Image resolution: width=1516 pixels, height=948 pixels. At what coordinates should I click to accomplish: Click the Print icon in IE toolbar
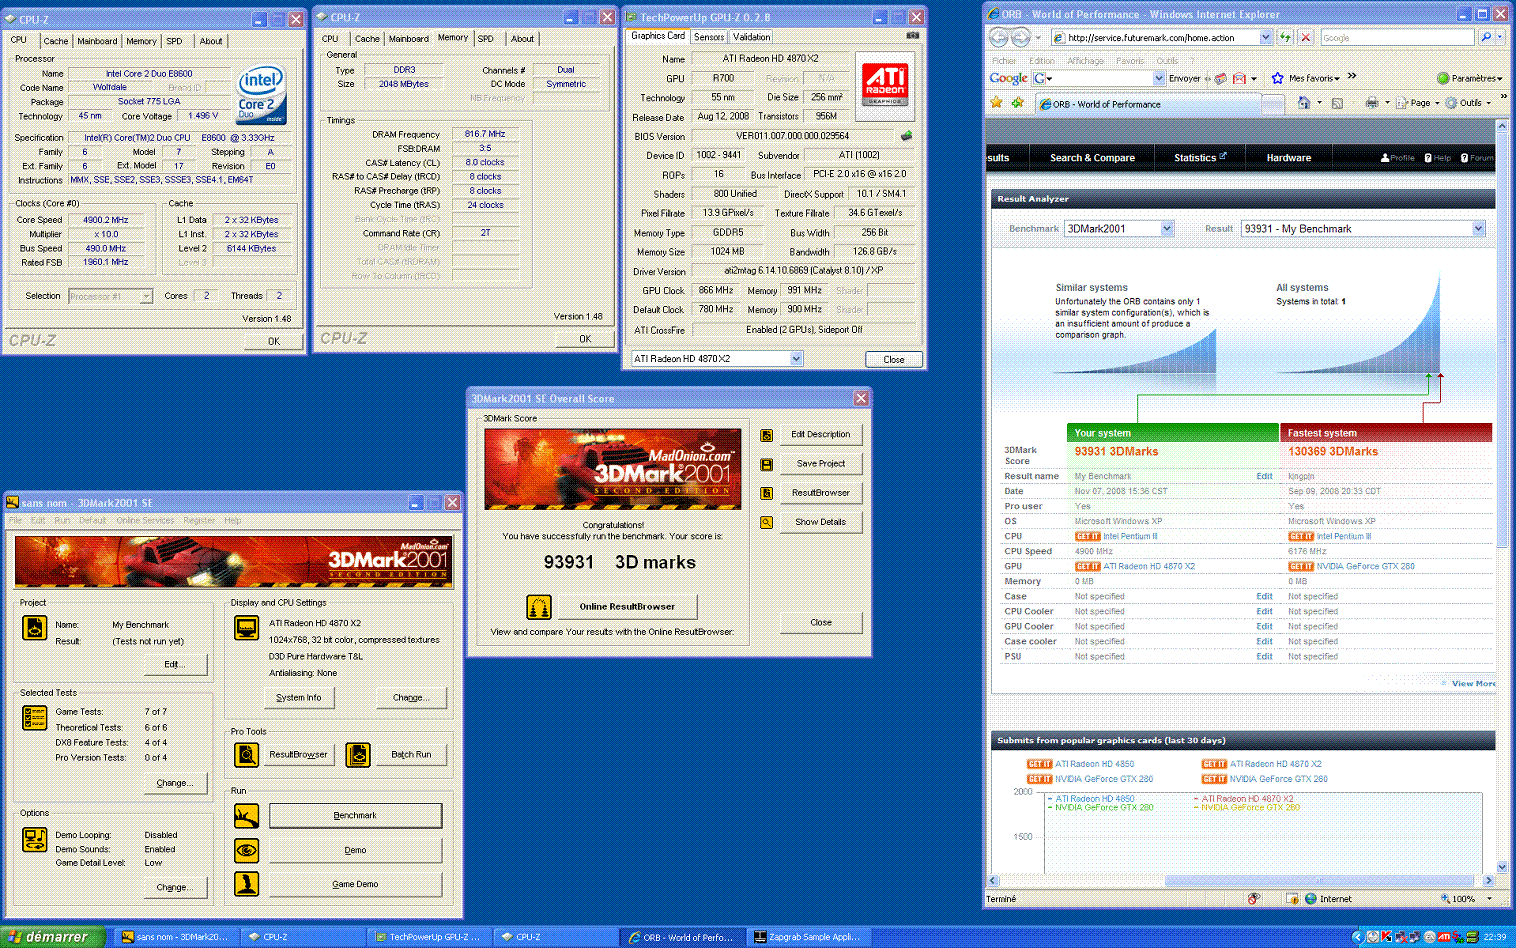pyautogui.click(x=1372, y=102)
